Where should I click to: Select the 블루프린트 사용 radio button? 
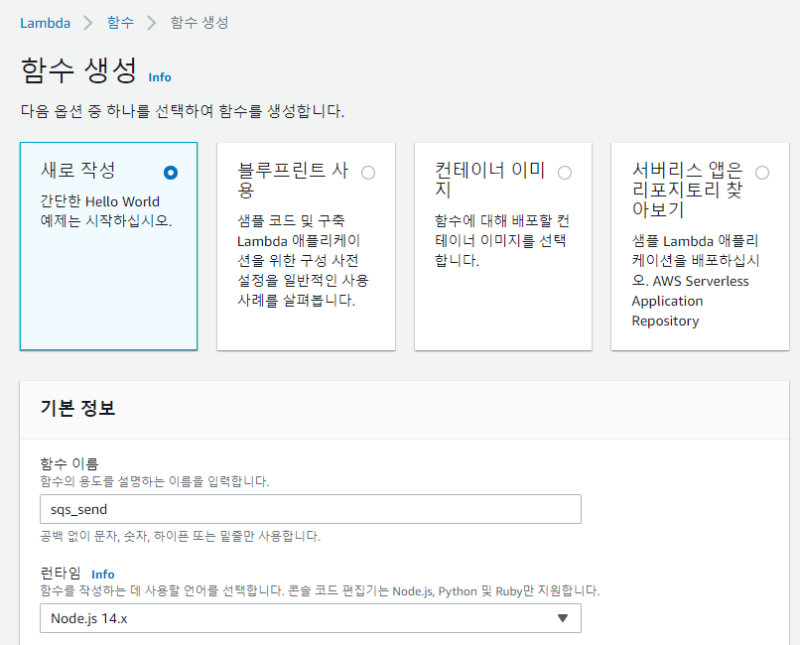pyautogui.click(x=368, y=172)
